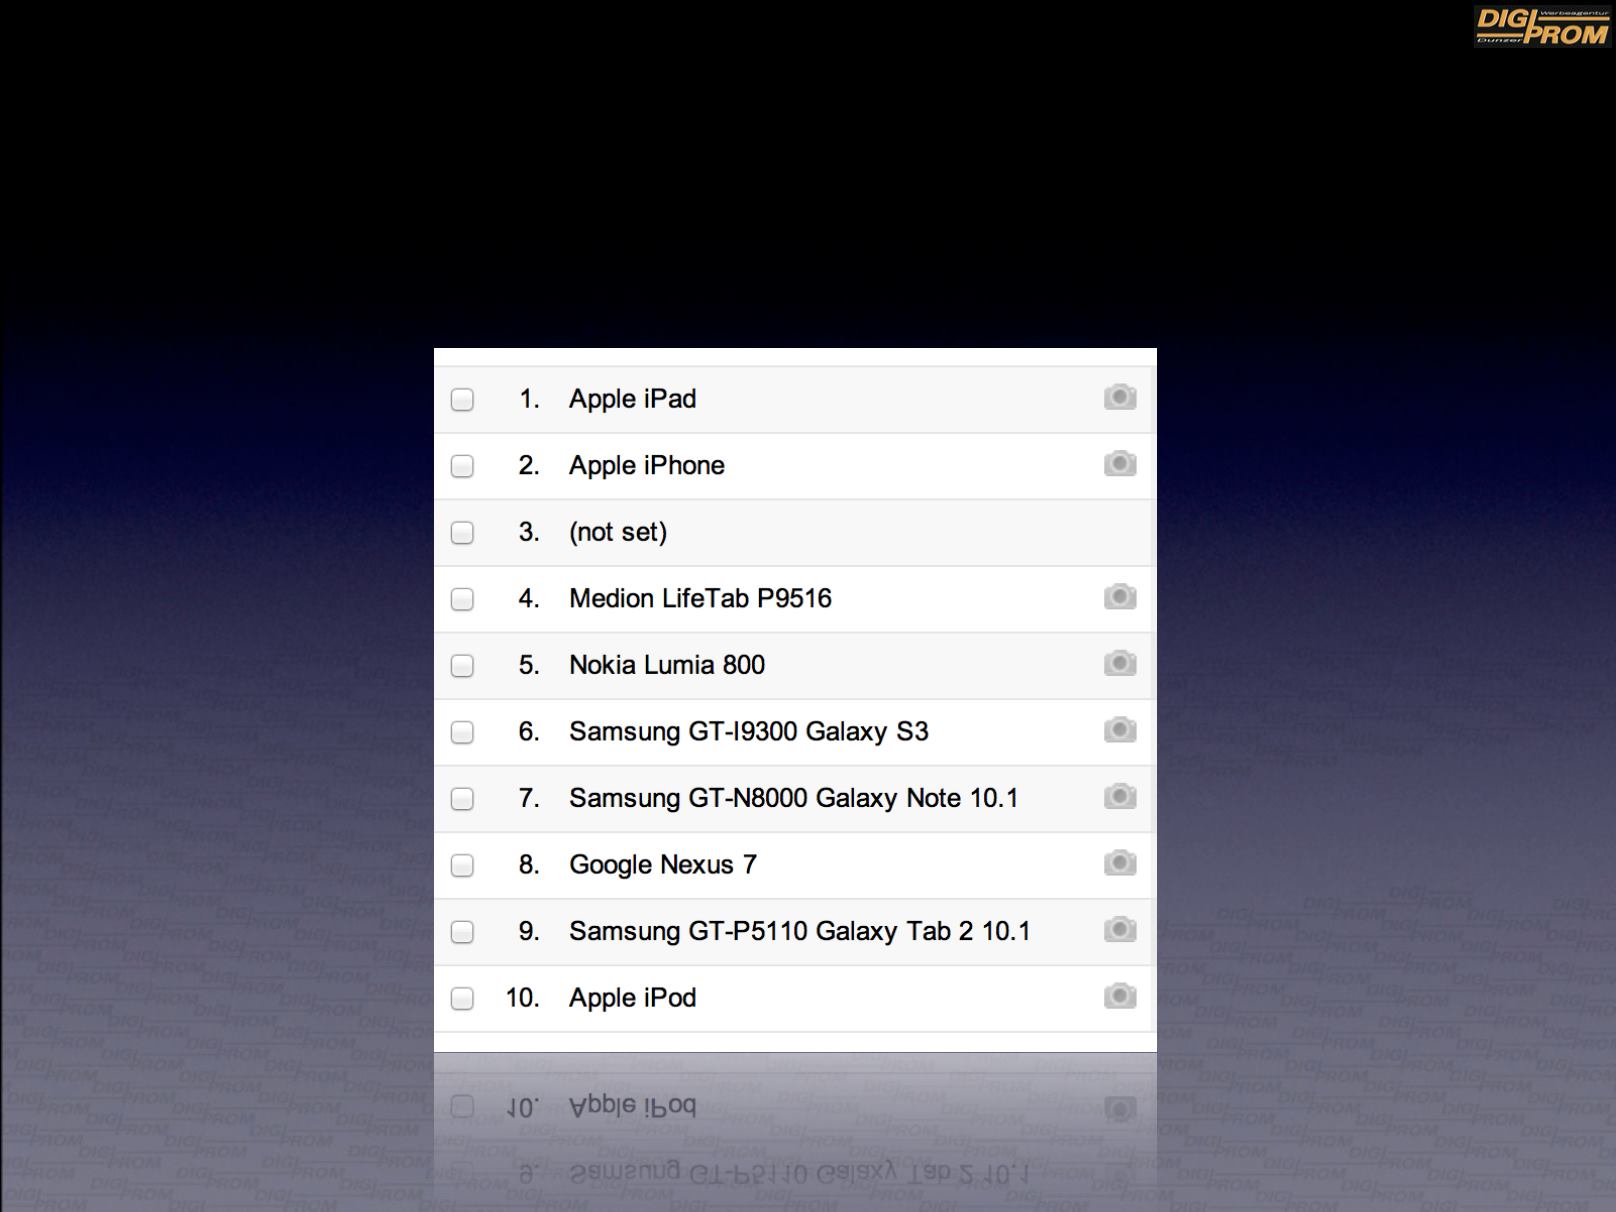Click row number 5. in the list
Viewport: 1616px width, 1212px height.
point(529,665)
